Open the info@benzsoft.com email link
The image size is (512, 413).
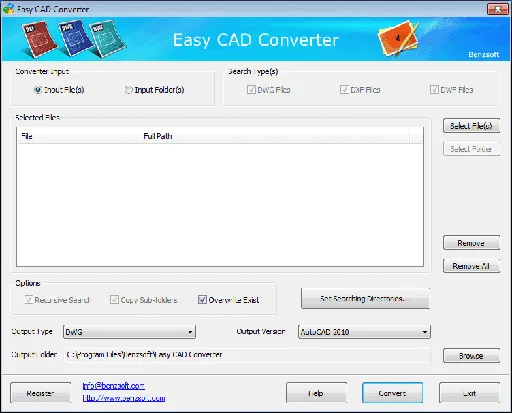(x=114, y=386)
